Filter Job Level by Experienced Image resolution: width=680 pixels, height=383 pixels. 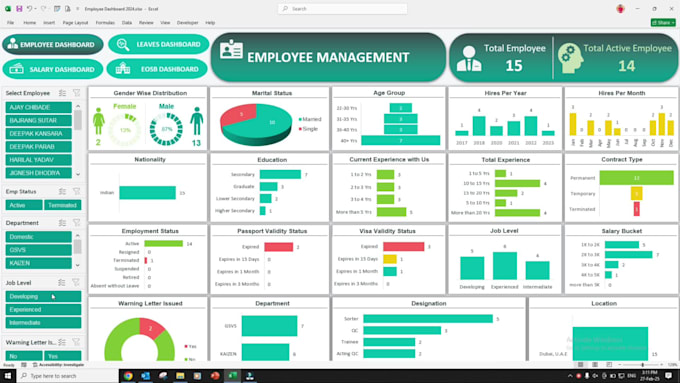coord(43,310)
